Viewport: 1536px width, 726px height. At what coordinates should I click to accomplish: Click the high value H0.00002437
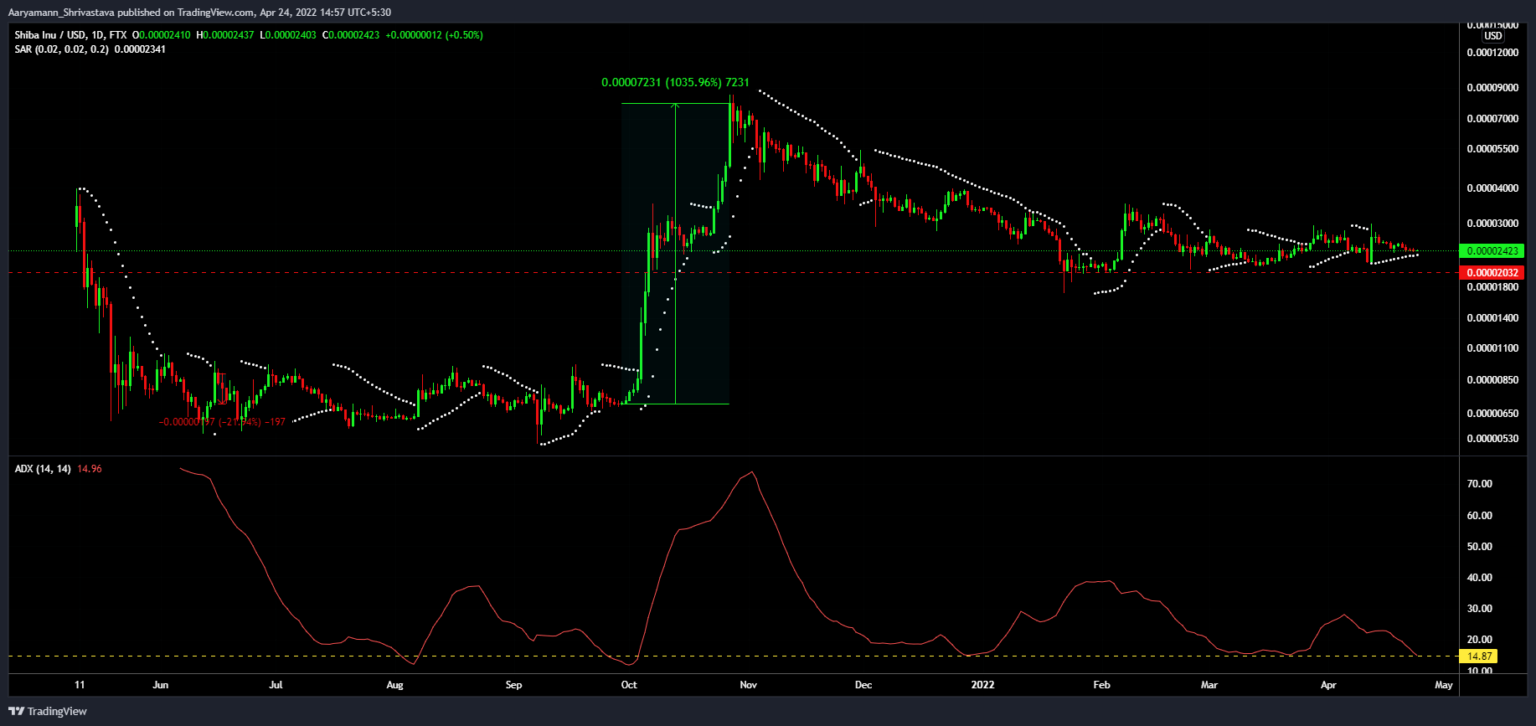click(x=226, y=35)
